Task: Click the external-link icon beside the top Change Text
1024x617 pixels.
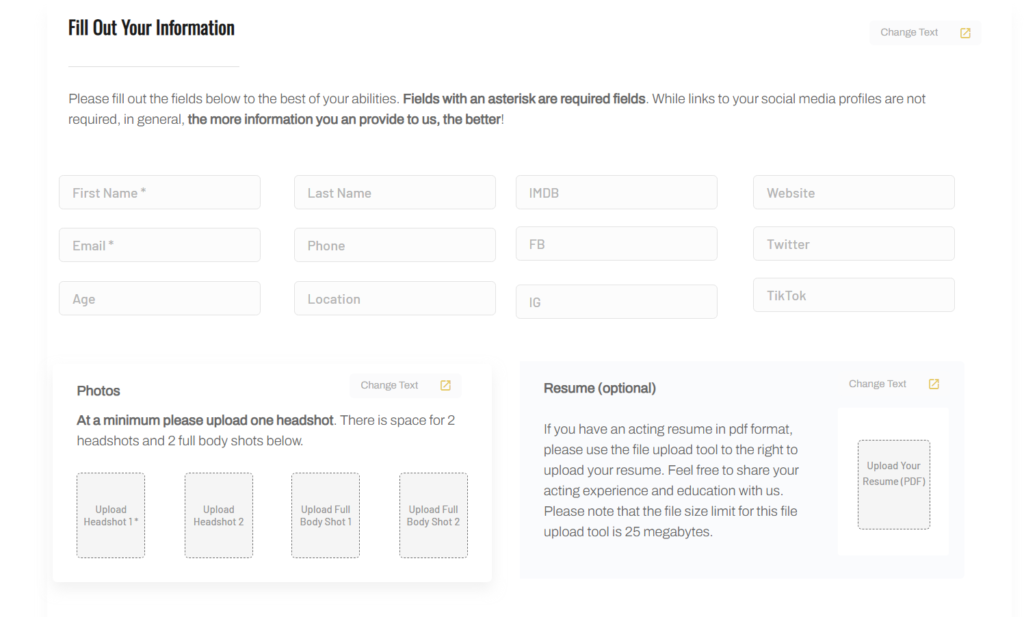Action: coord(965,33)
